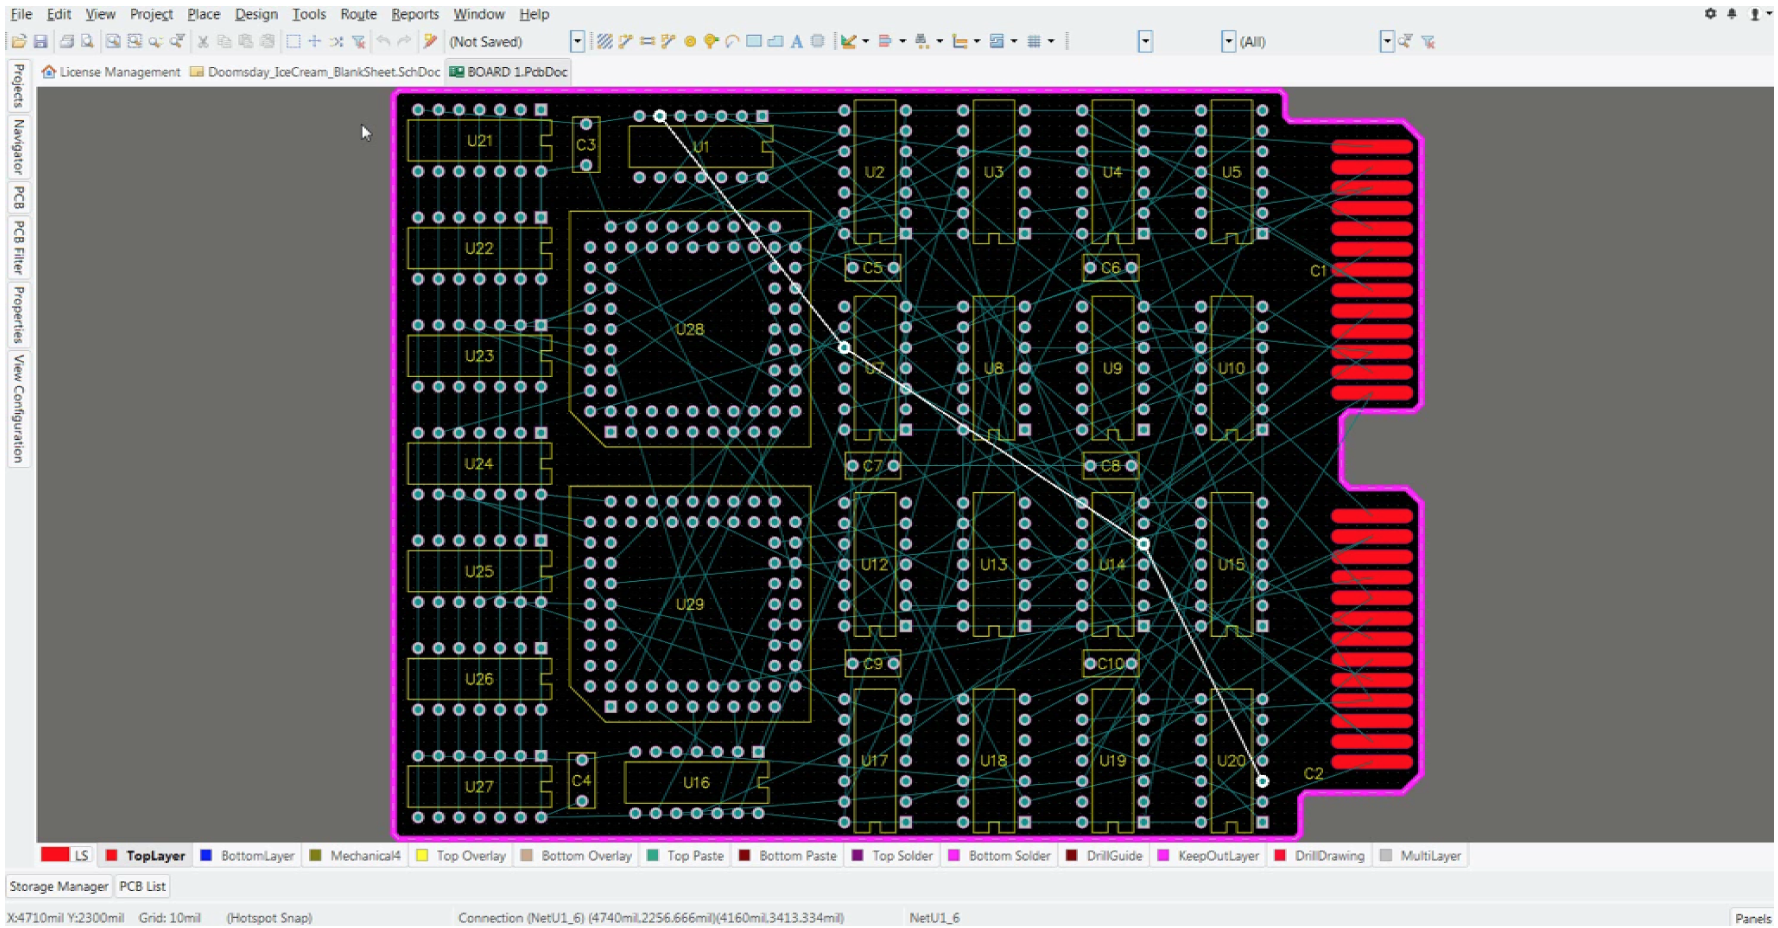Select the Cut scissors icon
This screenshot has width=1778, height=928.
[203, 42]
